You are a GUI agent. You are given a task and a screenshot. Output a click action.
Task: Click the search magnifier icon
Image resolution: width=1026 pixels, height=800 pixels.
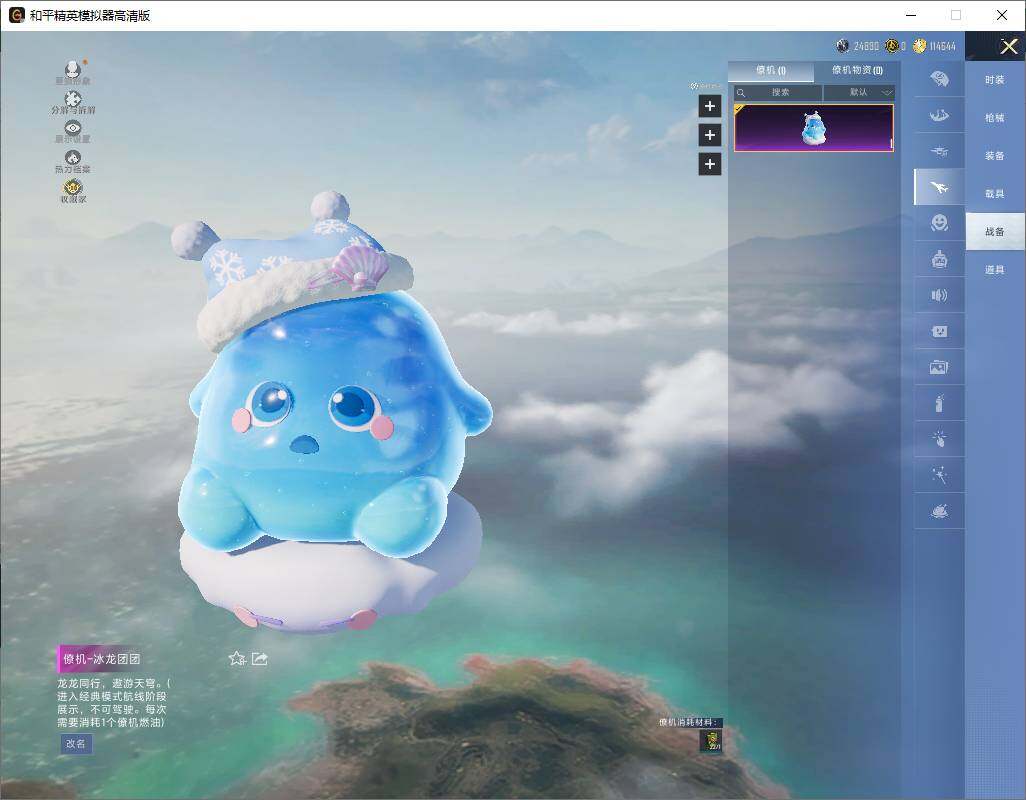(741, 93)
